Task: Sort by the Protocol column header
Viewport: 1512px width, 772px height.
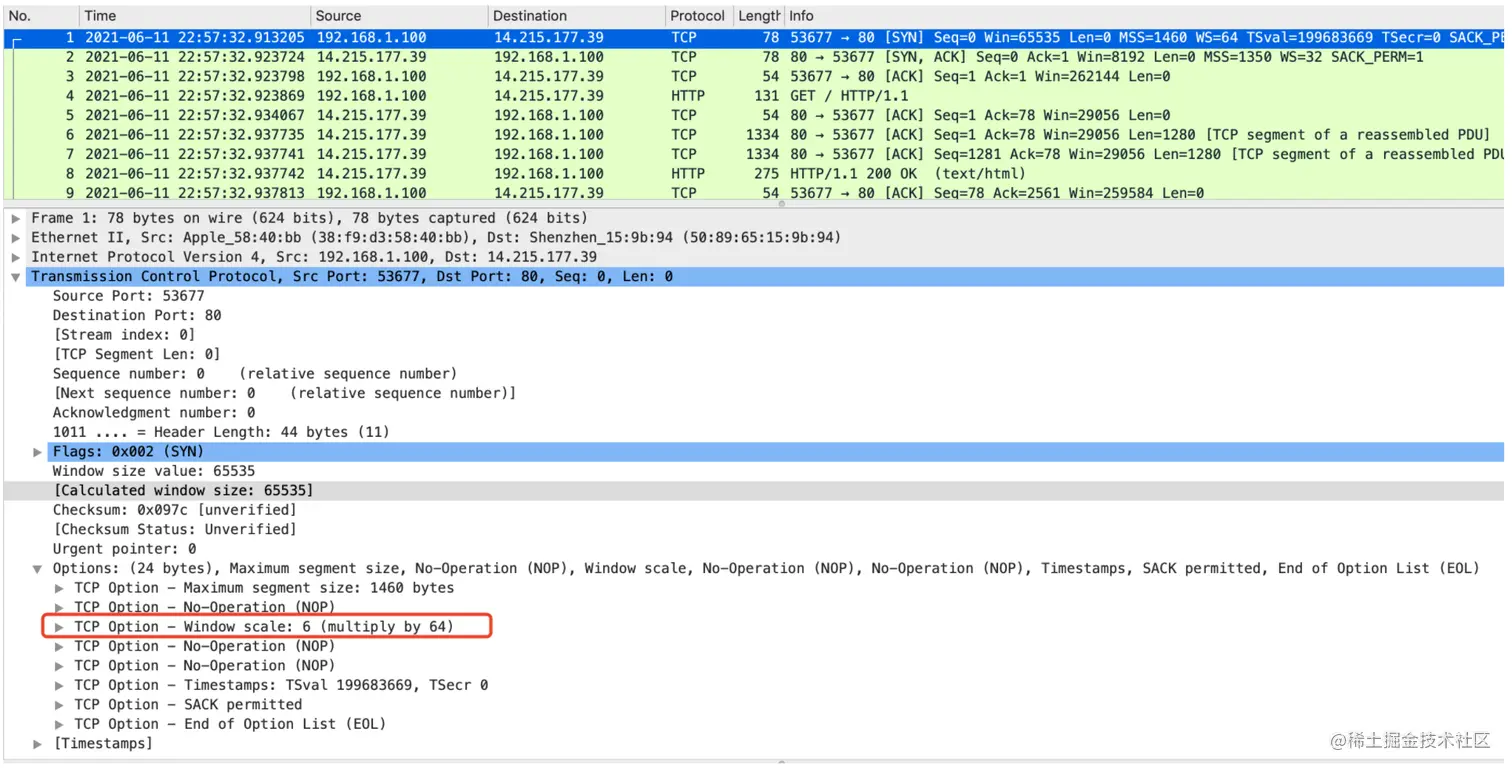Action: [x=698, y=16]
